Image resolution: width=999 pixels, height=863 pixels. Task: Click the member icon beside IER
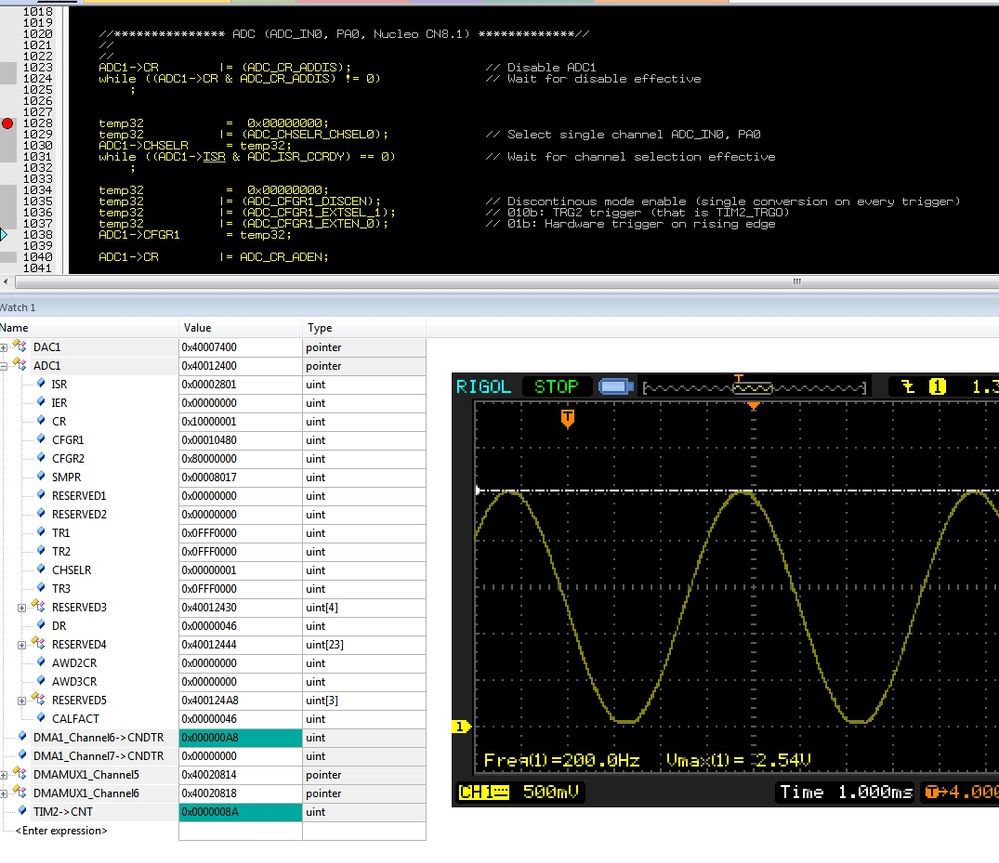tap(41, 402)
